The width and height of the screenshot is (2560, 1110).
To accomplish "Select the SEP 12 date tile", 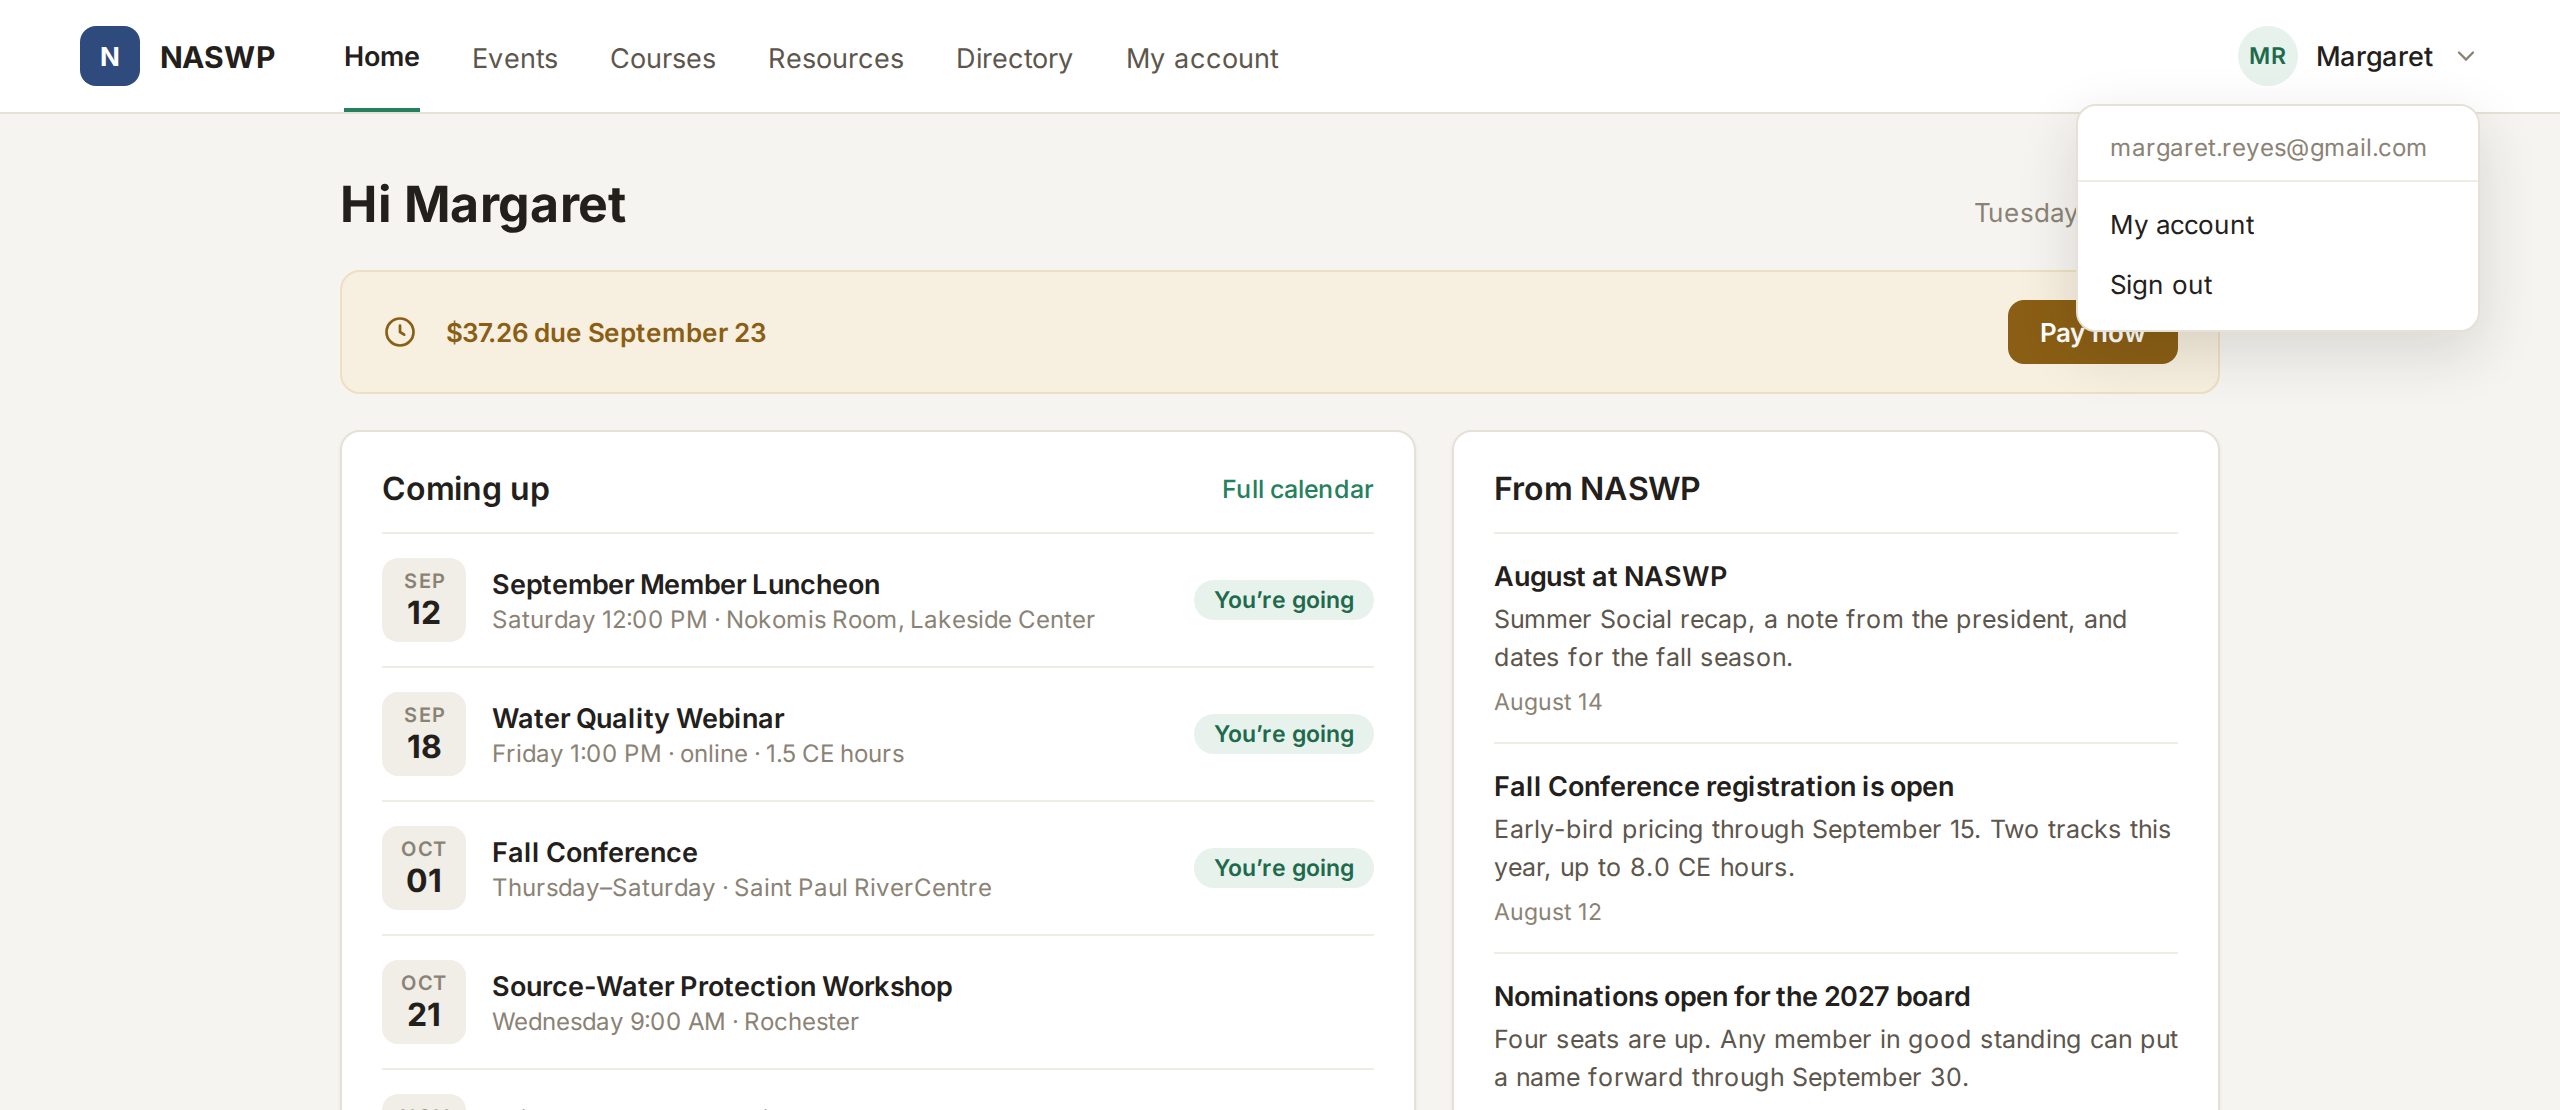I will point(424,600).
